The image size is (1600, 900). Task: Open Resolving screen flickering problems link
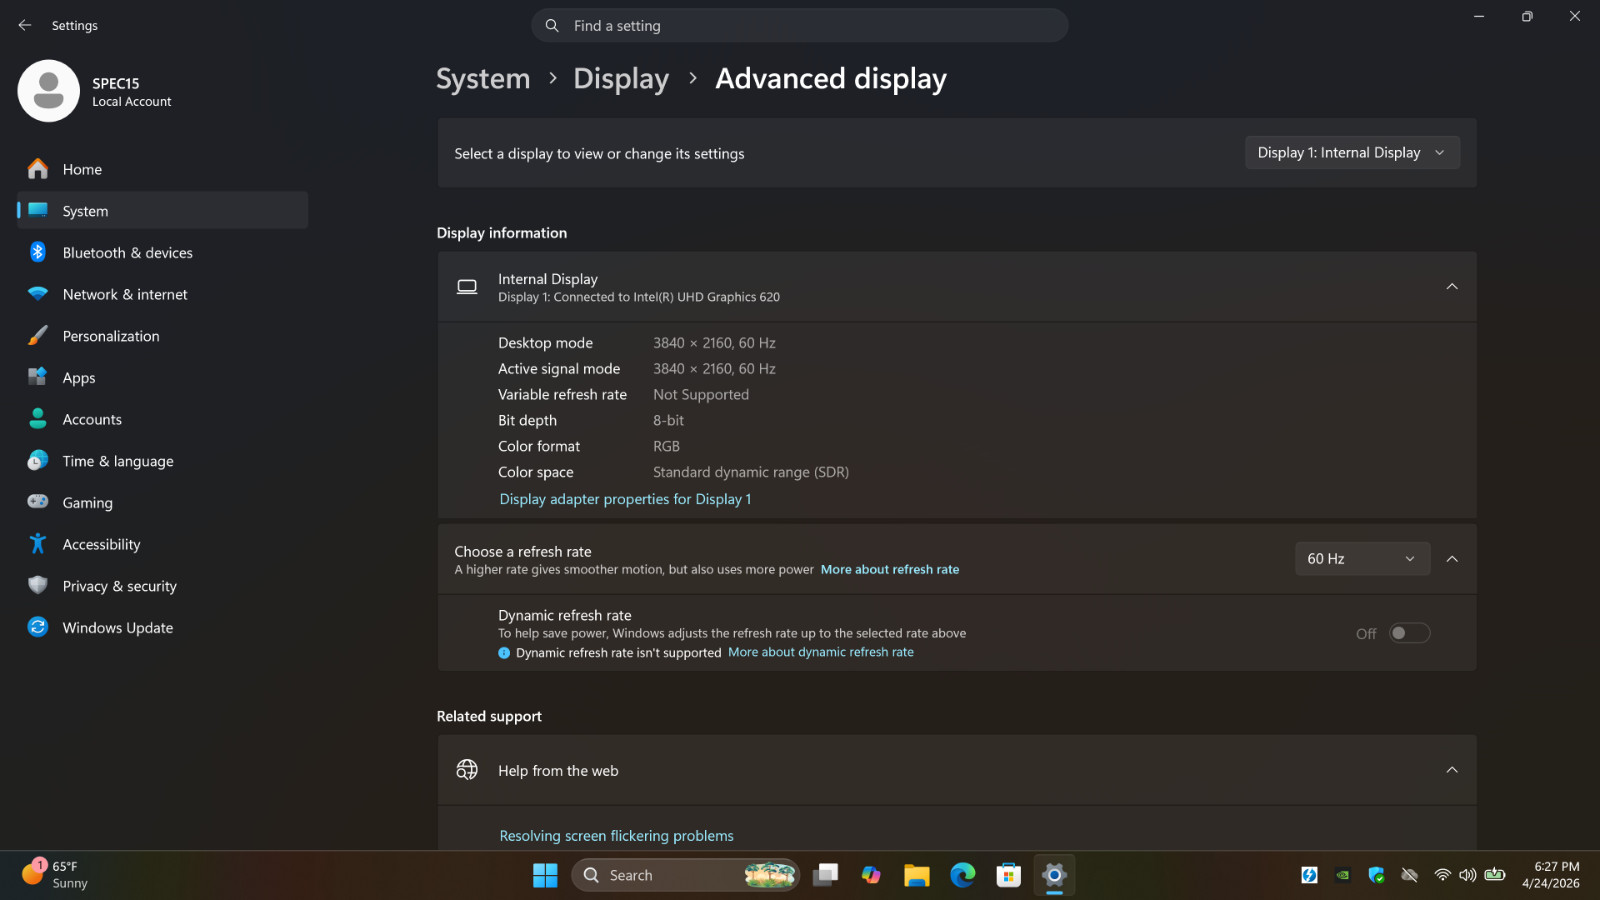(x=616, y=836)
